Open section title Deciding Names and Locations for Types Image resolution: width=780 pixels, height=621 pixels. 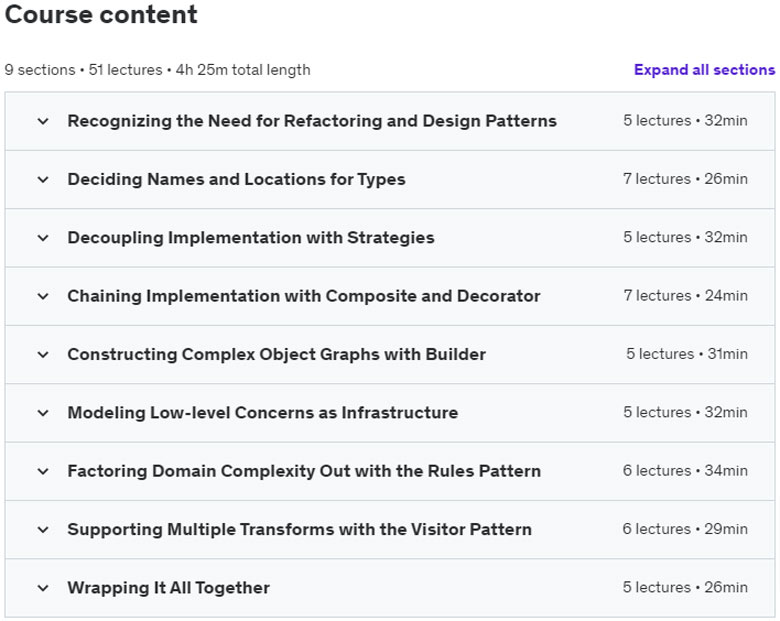click(x=236, y=179)
